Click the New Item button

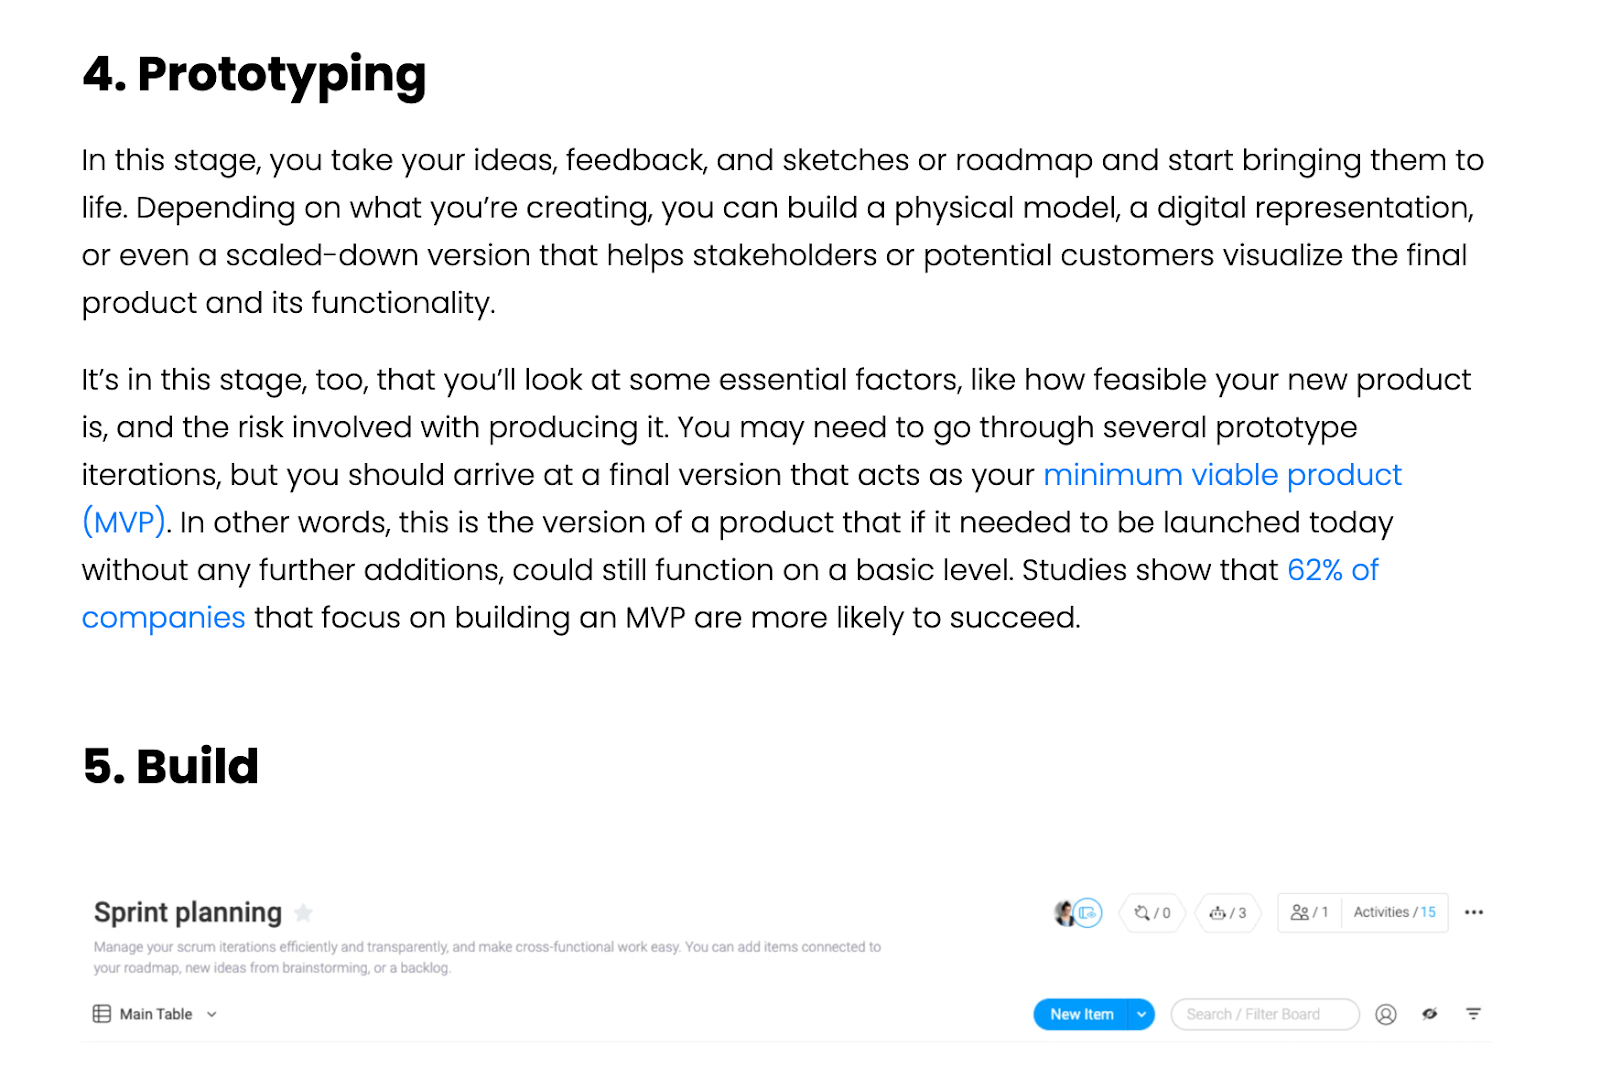[1081, 1014]
